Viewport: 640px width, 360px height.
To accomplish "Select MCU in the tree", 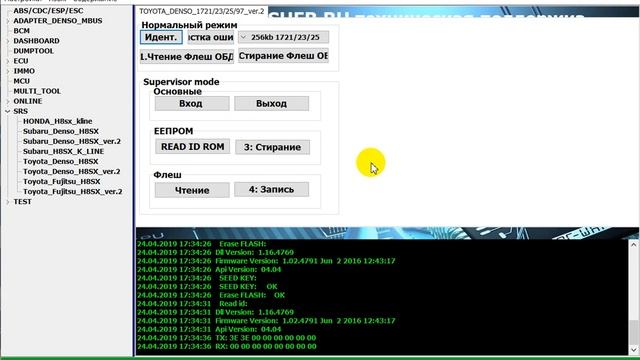I will click(x=21, y=81).
